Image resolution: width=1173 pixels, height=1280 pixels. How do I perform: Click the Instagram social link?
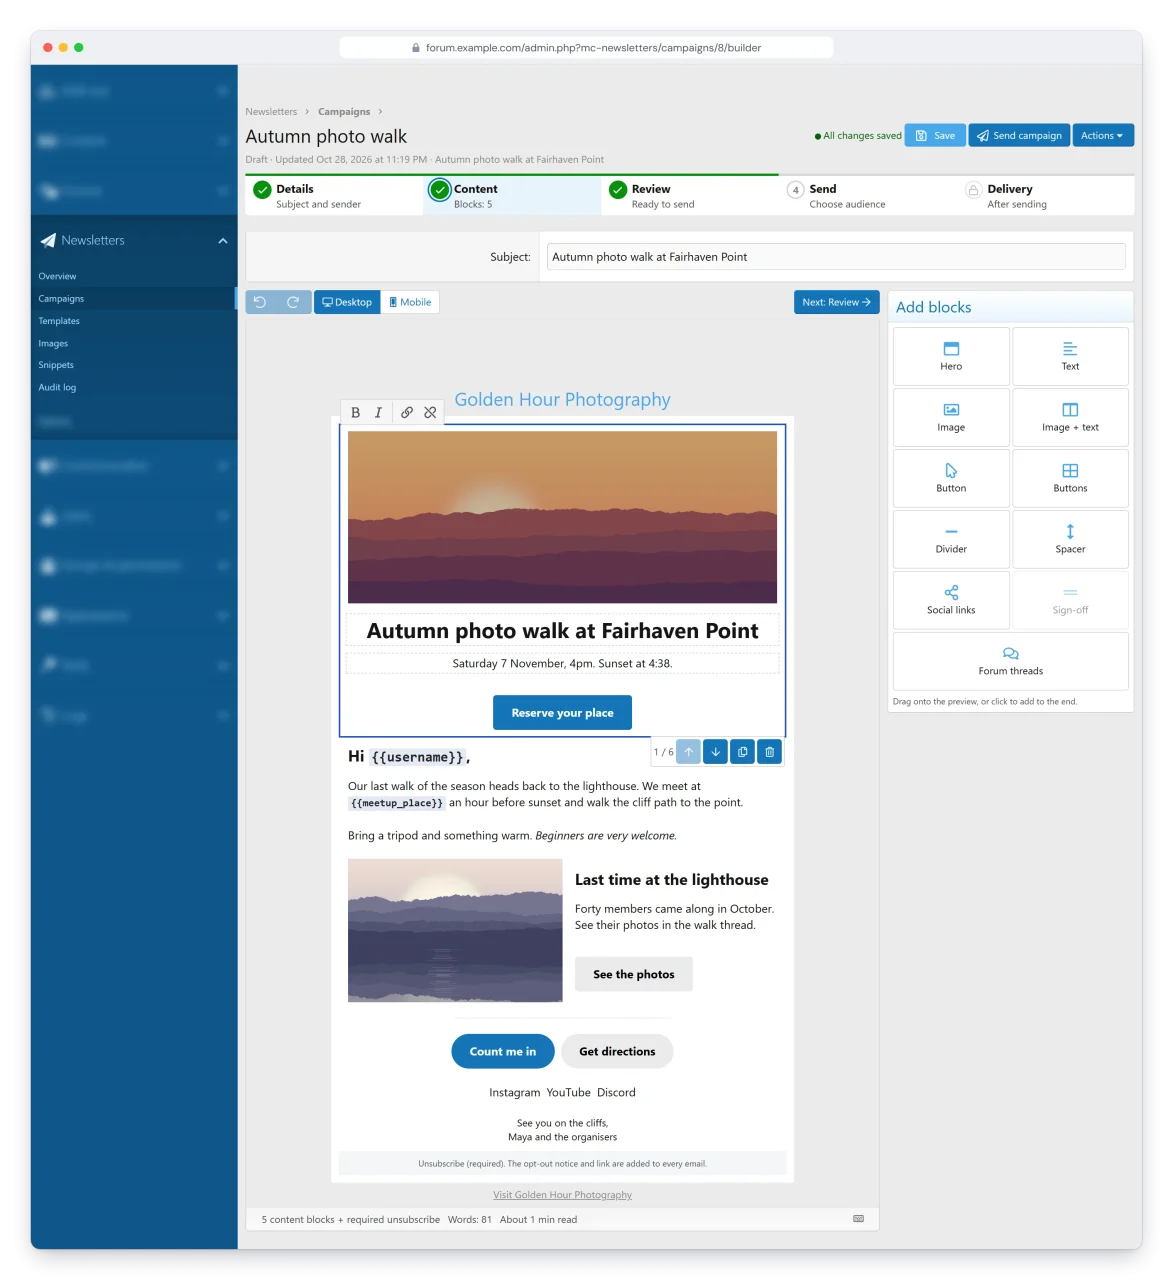point(514,1092)
